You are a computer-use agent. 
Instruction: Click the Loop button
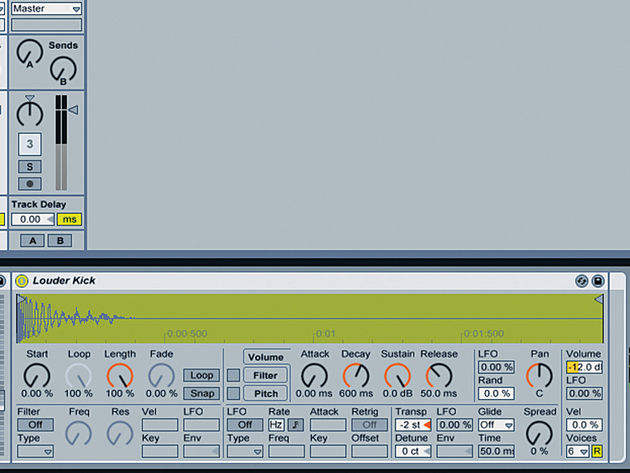pyautogui.click(x=202, y=375)
